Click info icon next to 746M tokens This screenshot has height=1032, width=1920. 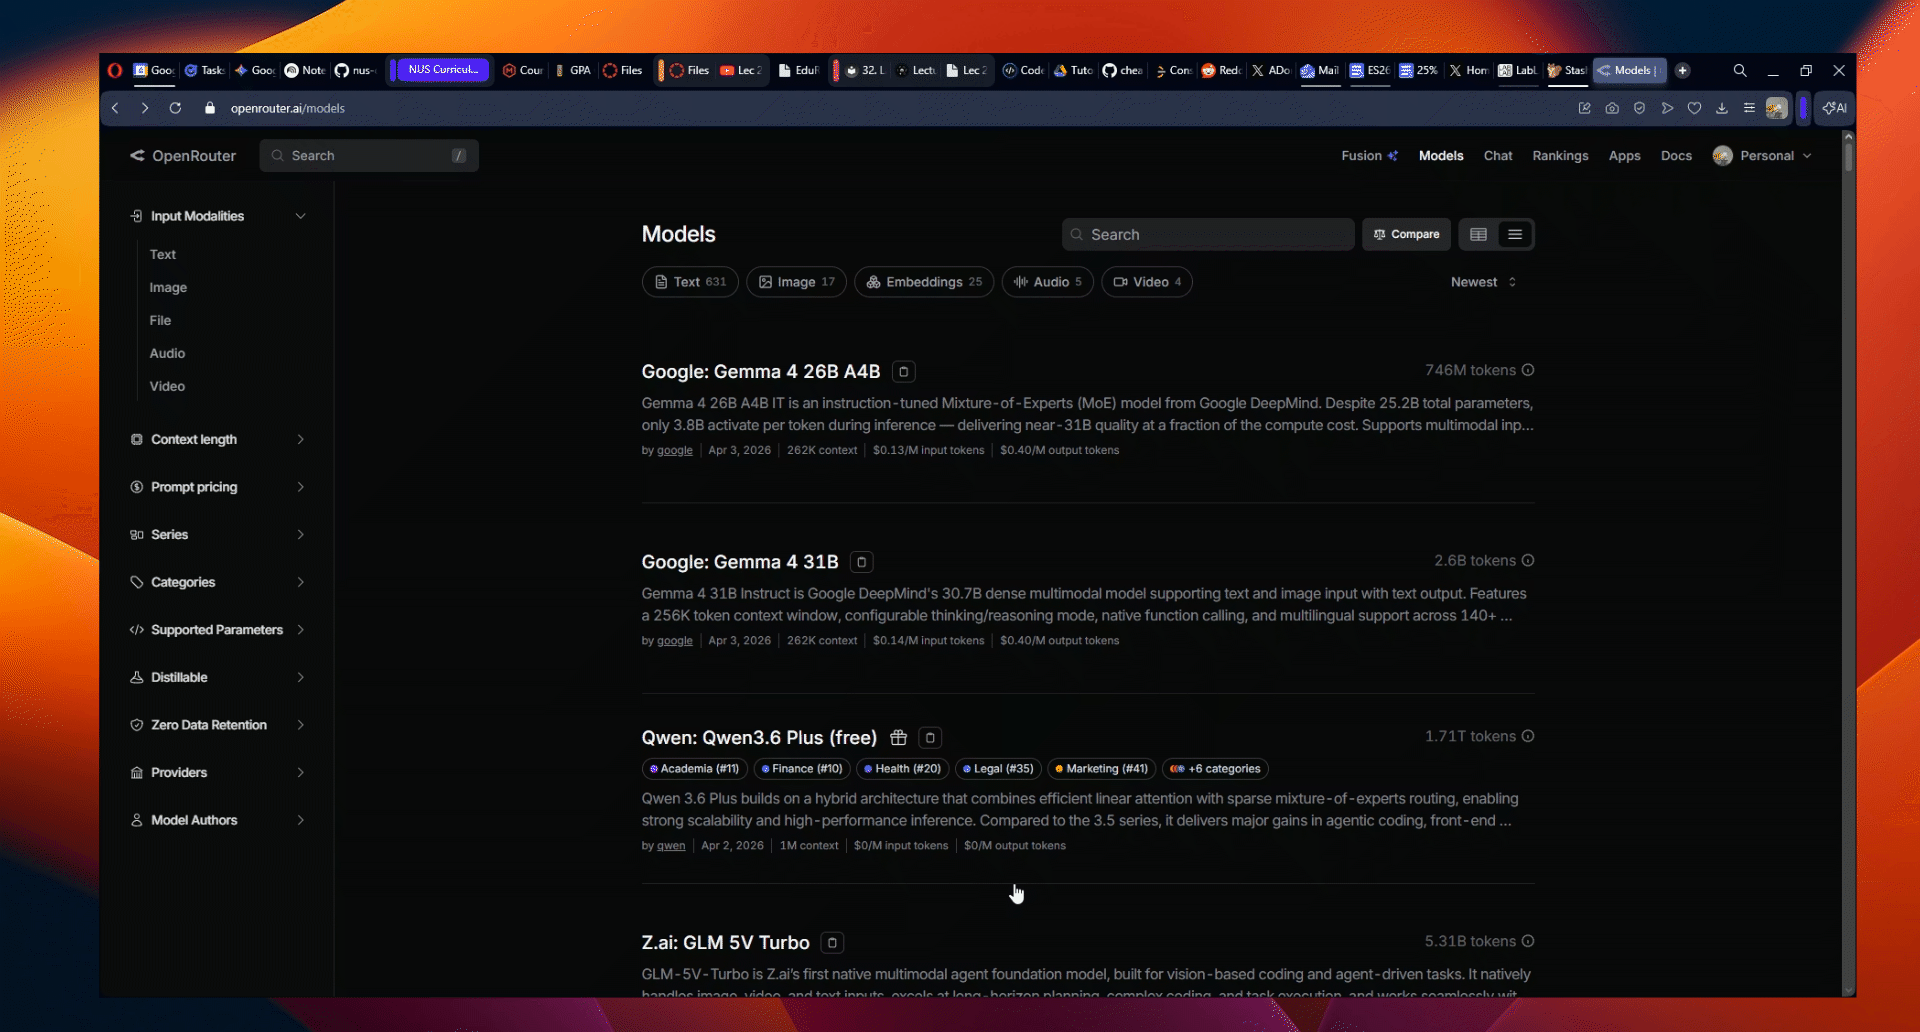point(1528,370)
